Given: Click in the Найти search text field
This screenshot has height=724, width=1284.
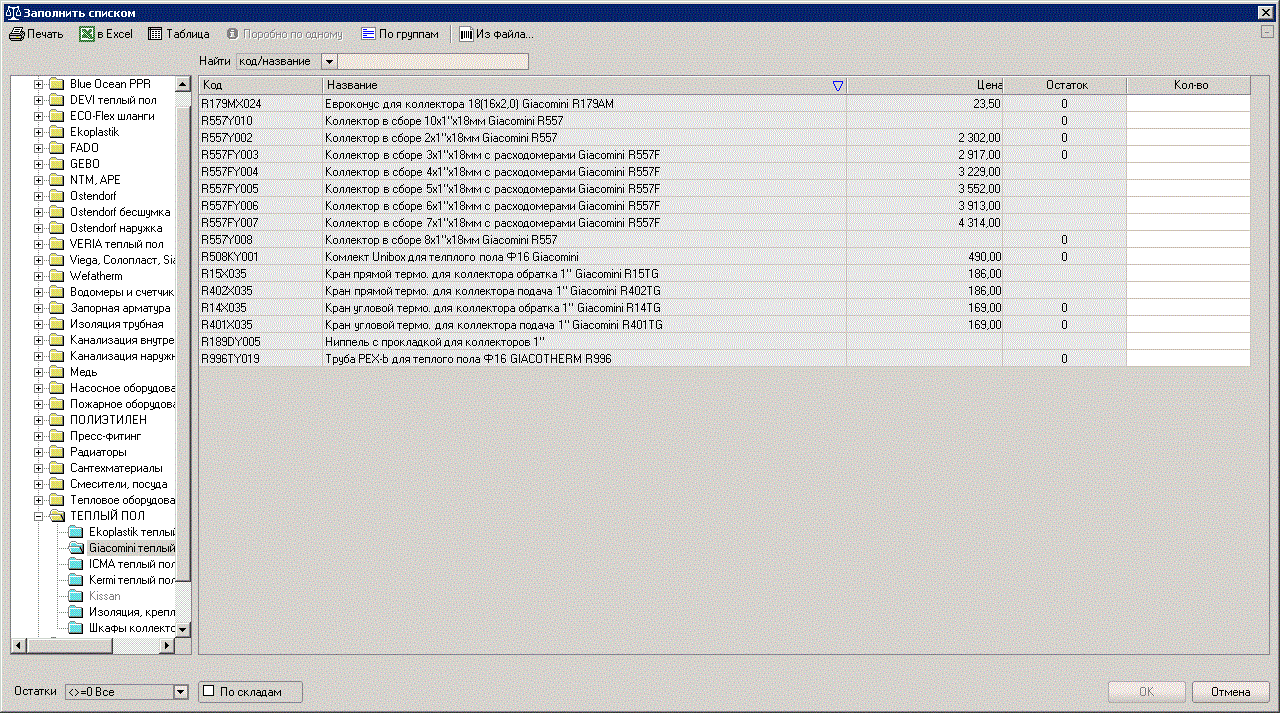Looking at the screenshot, I should click(x=433, y=62).
